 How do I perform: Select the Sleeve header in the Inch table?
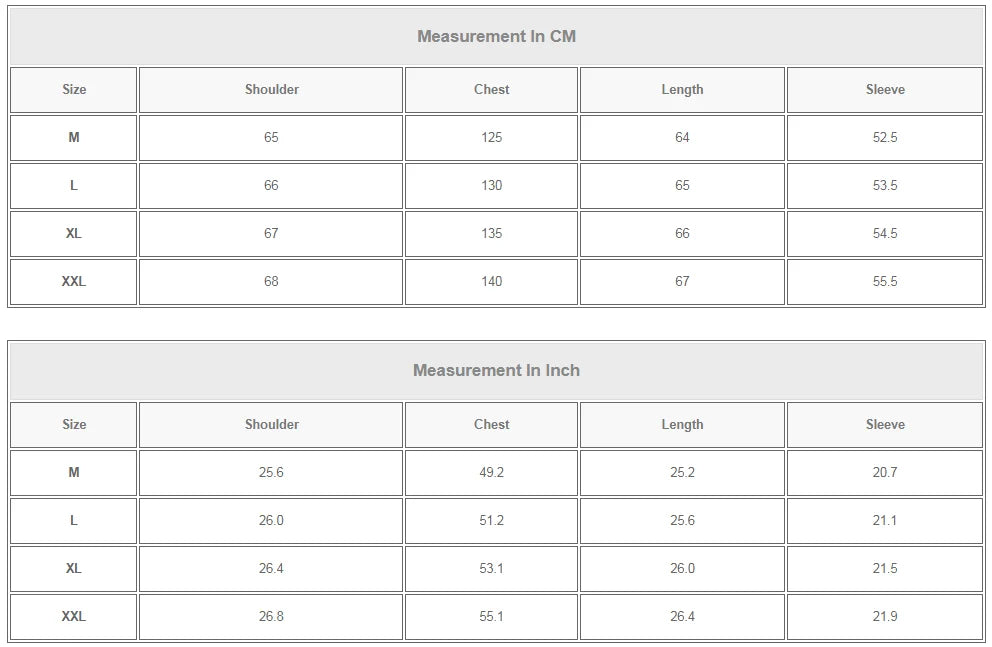coord(885,424)
